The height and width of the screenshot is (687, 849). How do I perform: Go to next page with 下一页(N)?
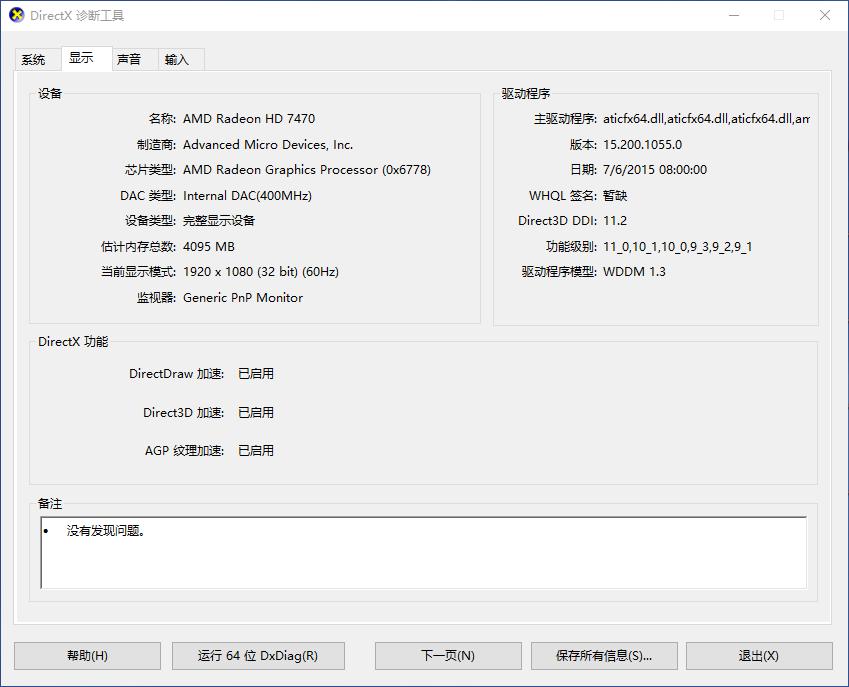click(448, 656)
